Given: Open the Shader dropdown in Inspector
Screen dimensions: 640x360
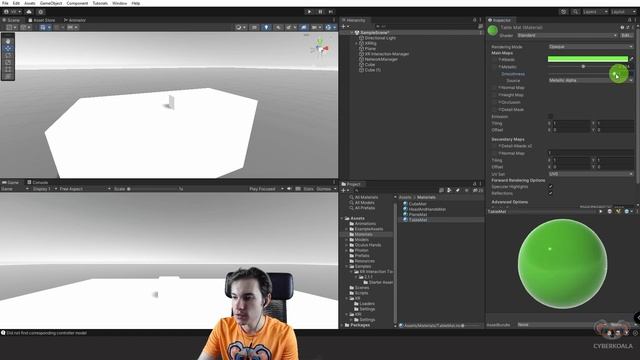Looking at the screenshot, I should 567,36.
